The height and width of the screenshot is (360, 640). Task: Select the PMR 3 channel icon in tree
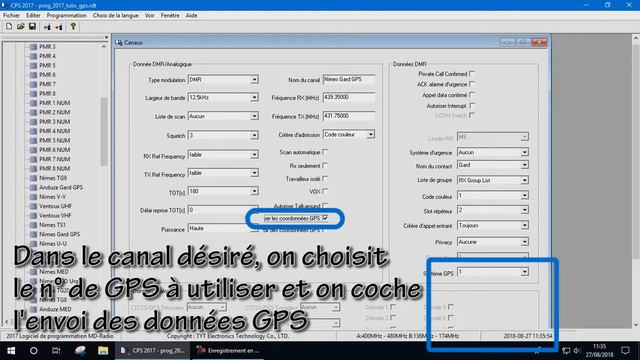(33, 47)
